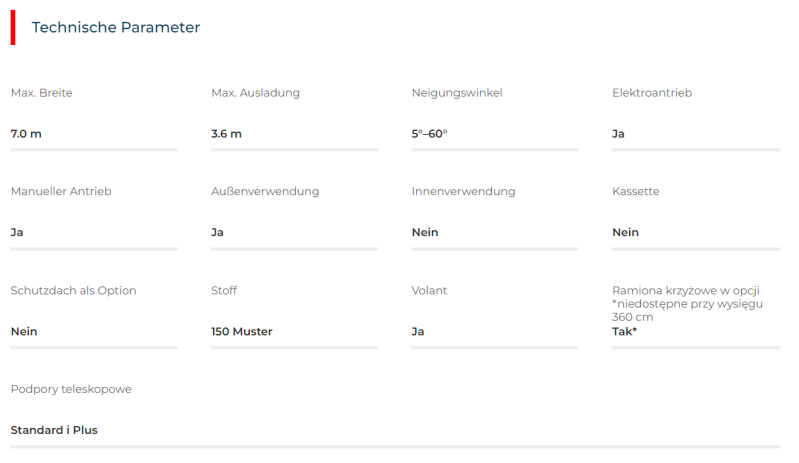This screenshot has height=463, width=799.
Task: Select the 150 Muster fabric value
Action: [241, 331]
